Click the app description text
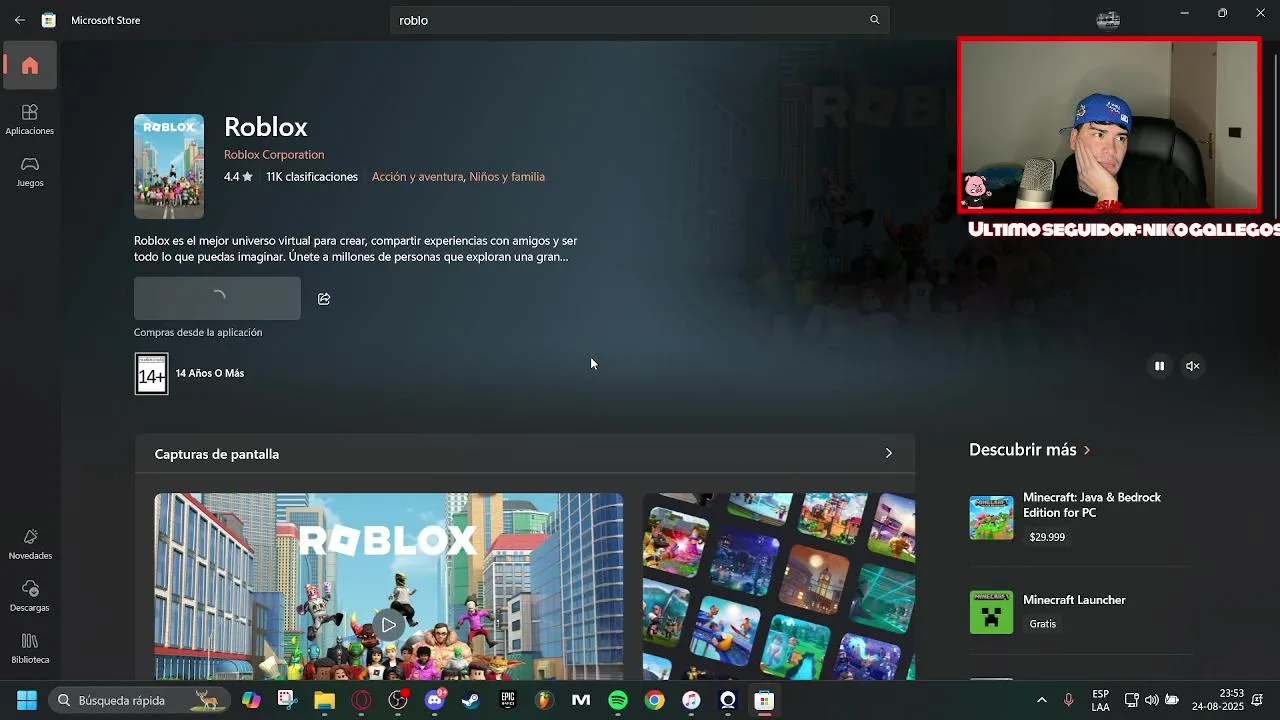Screen dimensions: 1280x720 point(356,249)
